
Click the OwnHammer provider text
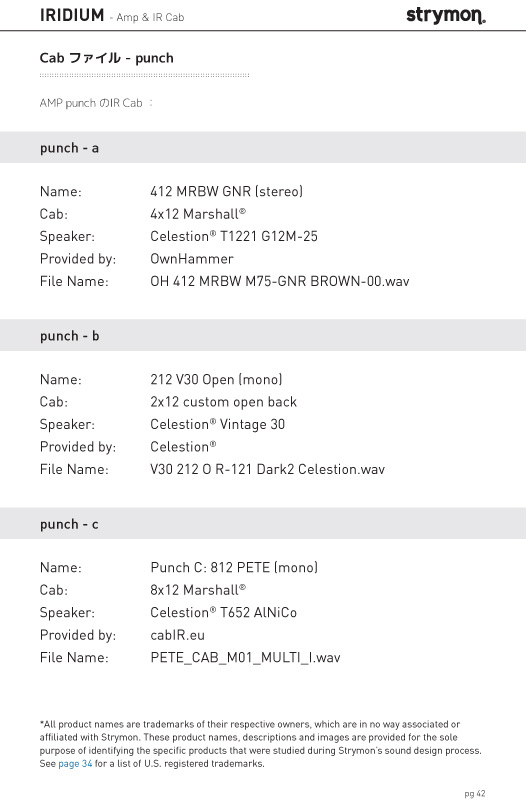pyautogui.click(x=192, y=259)
